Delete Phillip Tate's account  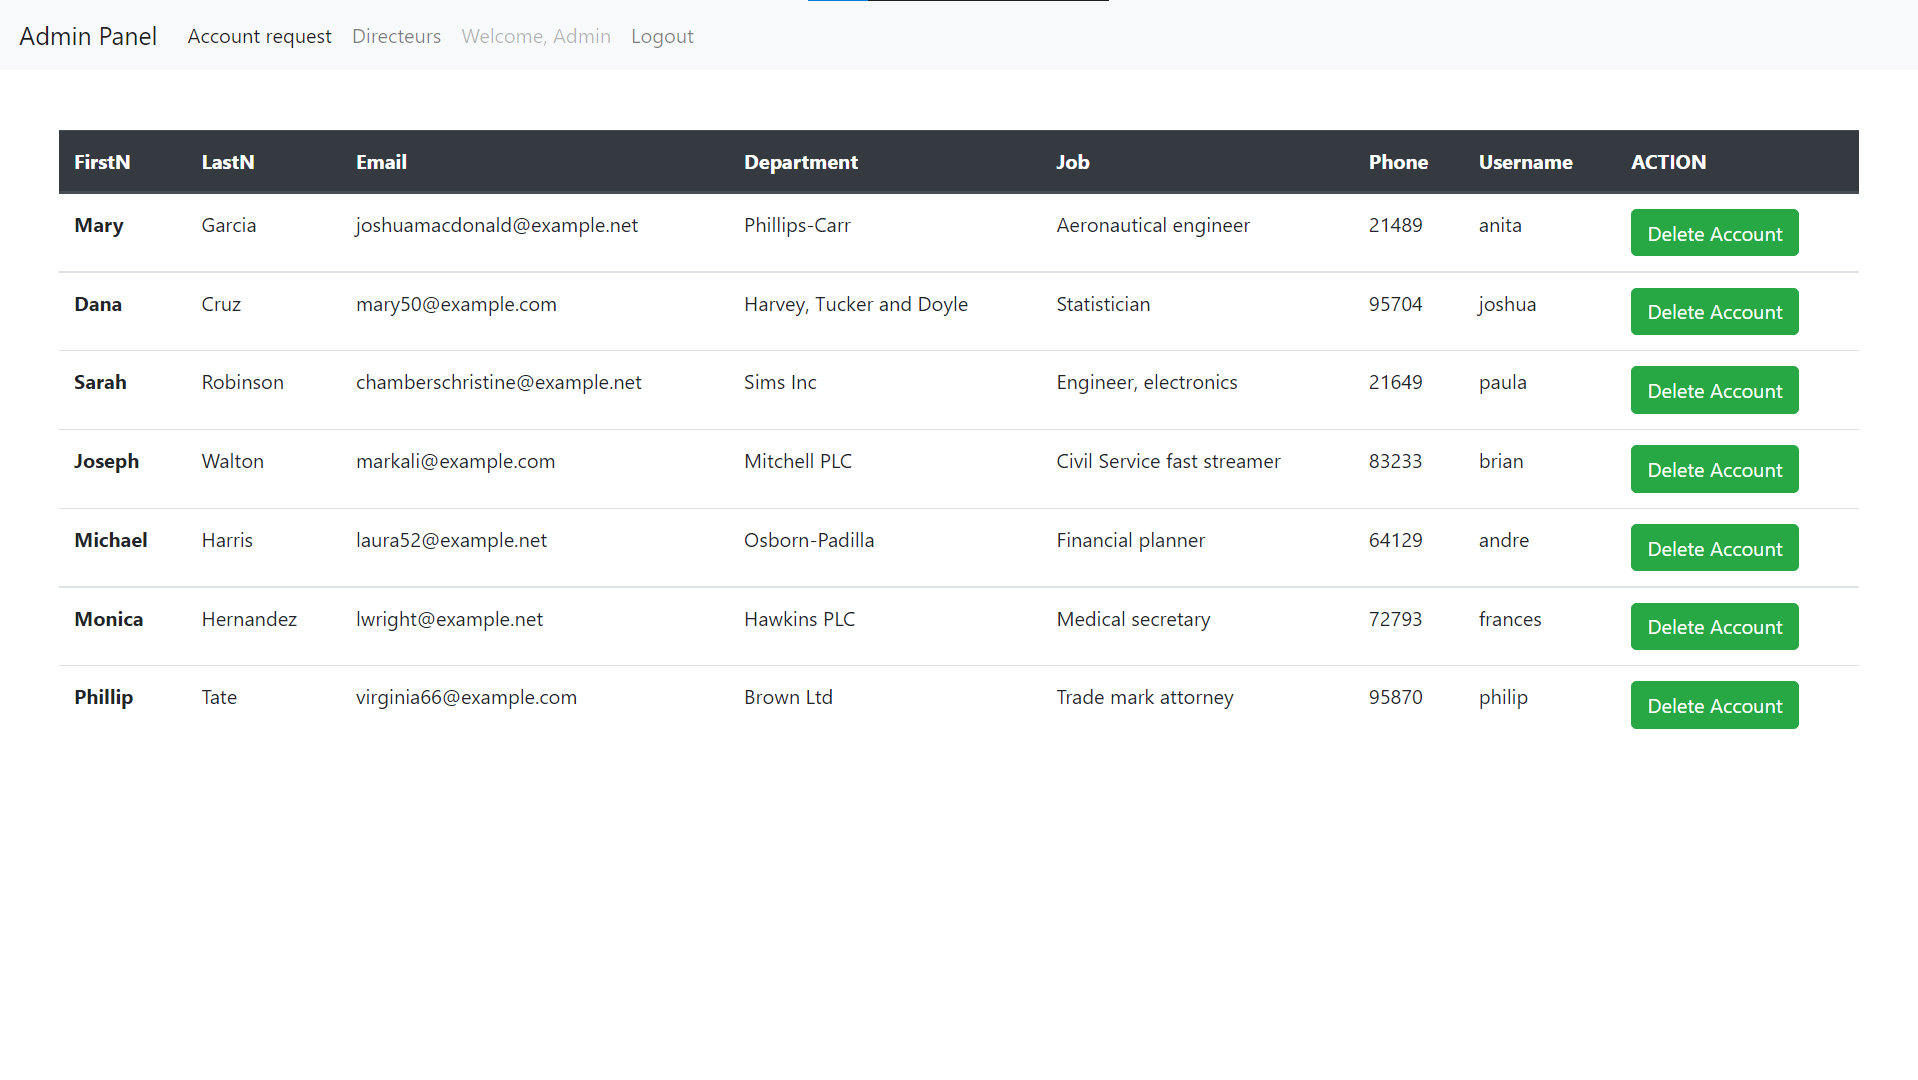click(x=1713, y=706)
